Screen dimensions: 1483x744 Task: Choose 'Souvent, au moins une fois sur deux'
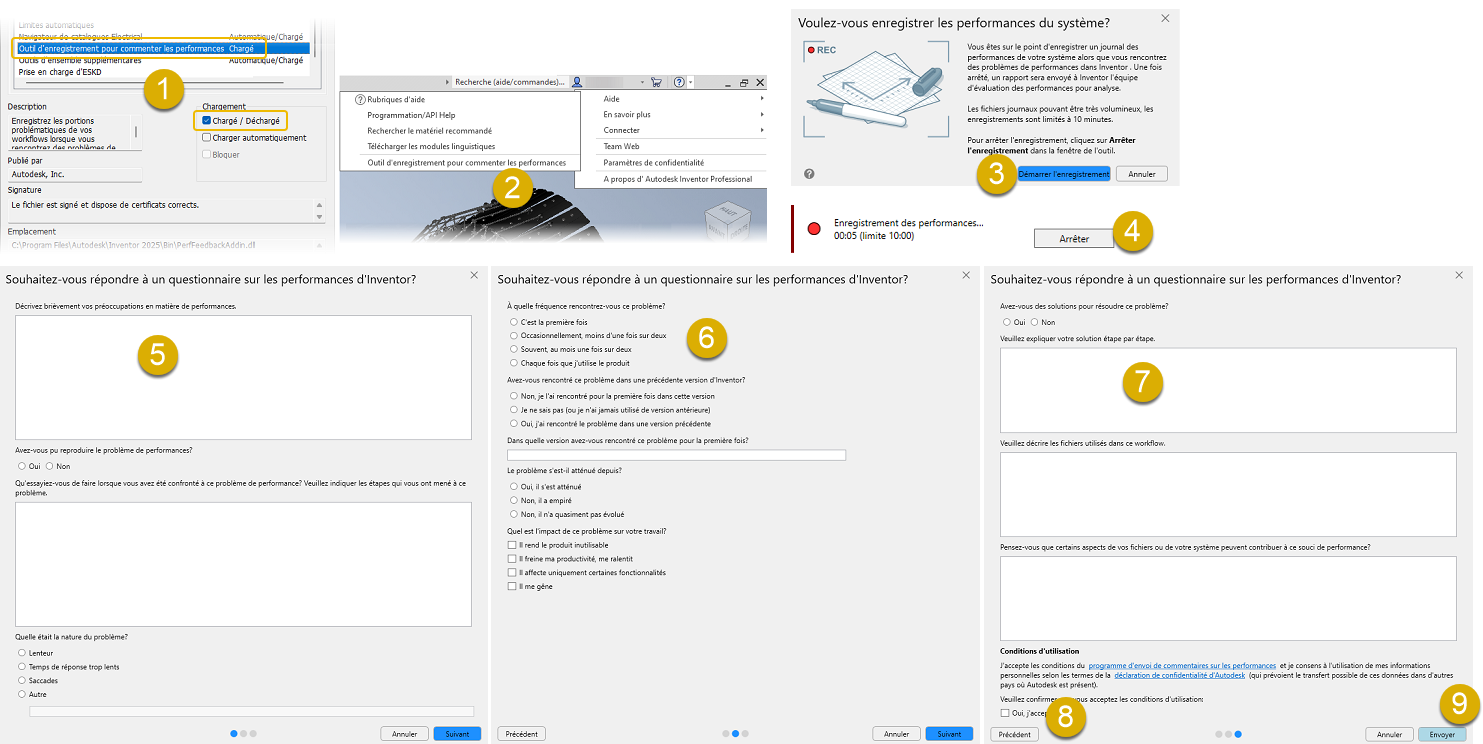[513, 349]
